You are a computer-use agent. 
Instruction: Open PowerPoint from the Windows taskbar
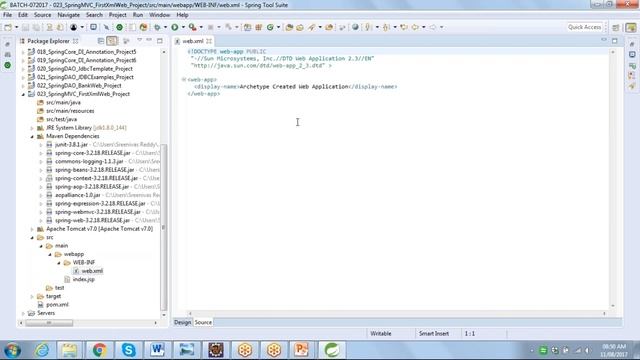pyautogui.click(x=302, y=350)
